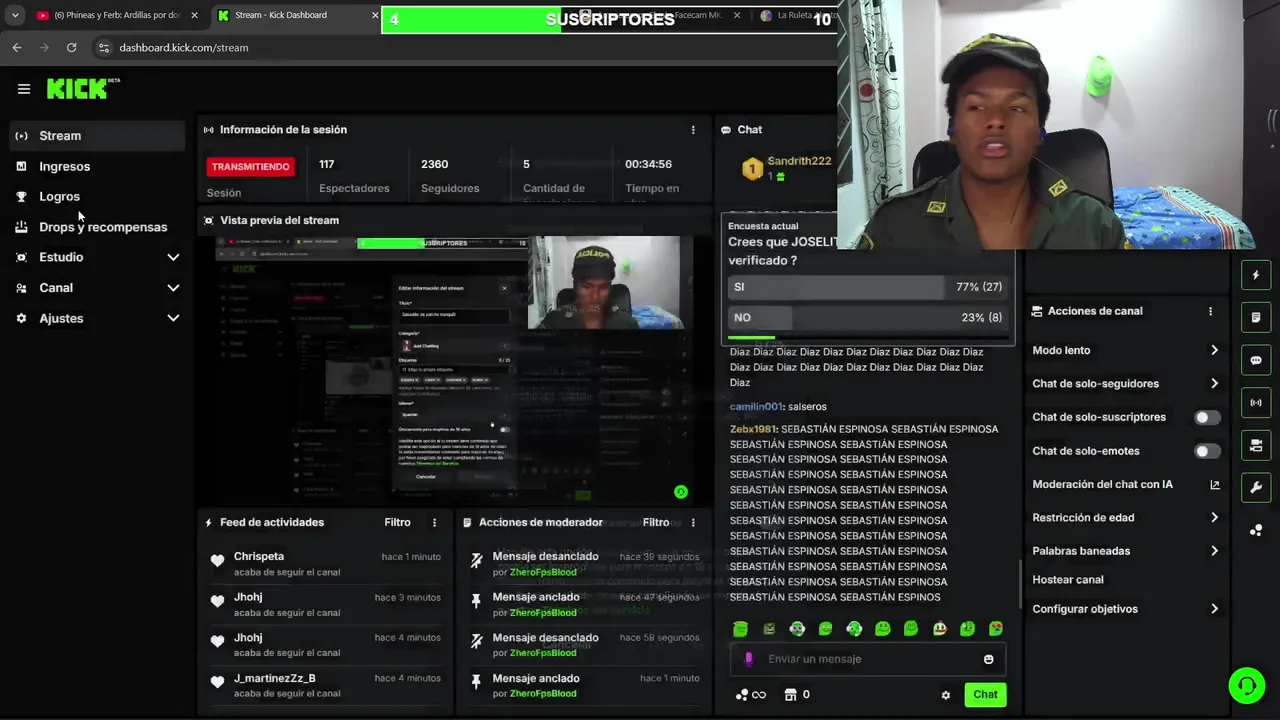This screenshot has width=1280, height=720.
Task: Open chat settings gear icon
Action: [946, 695]
